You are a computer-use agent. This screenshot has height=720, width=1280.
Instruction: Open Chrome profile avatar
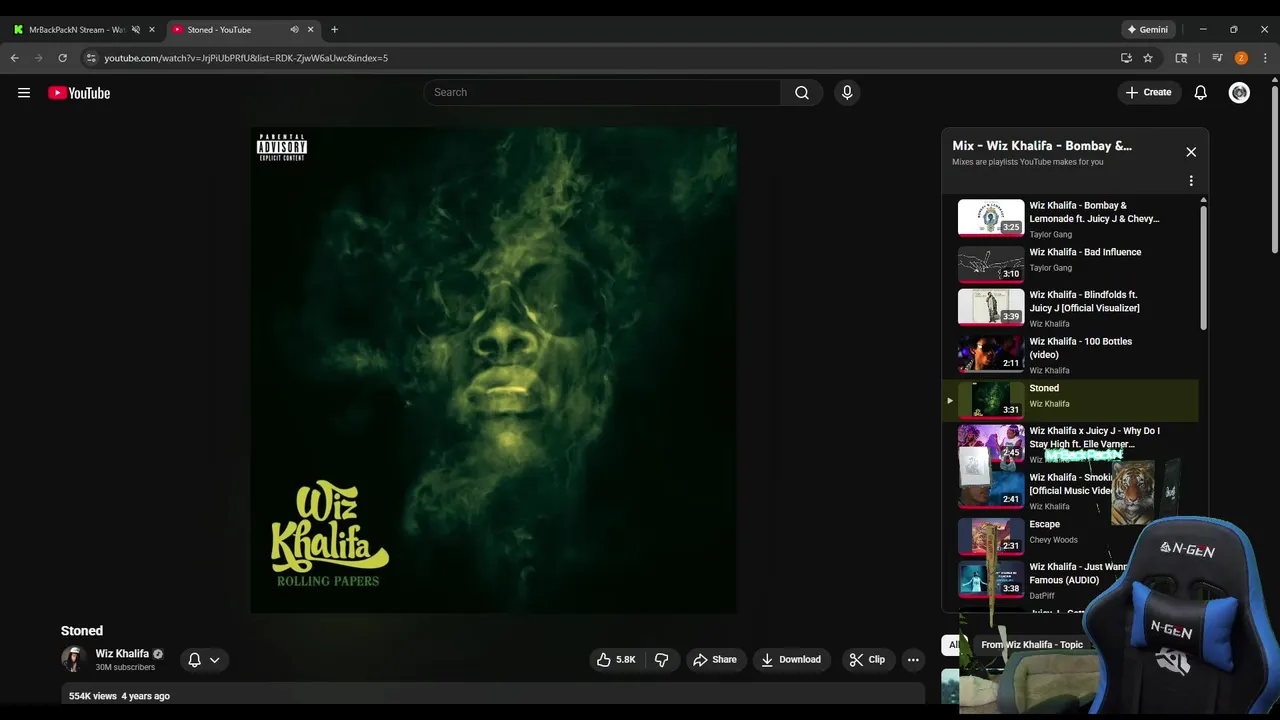[1241, 58]
